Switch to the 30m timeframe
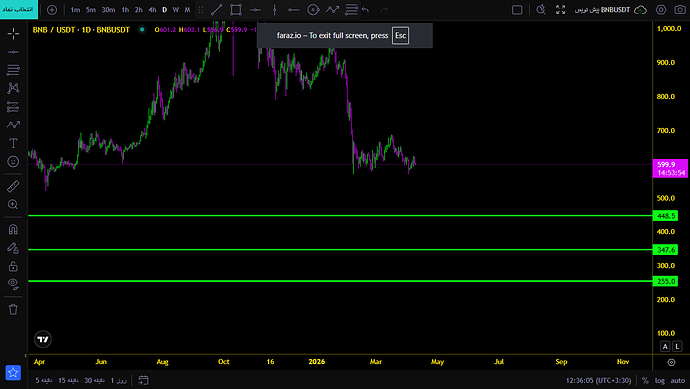 coord(108,10)
